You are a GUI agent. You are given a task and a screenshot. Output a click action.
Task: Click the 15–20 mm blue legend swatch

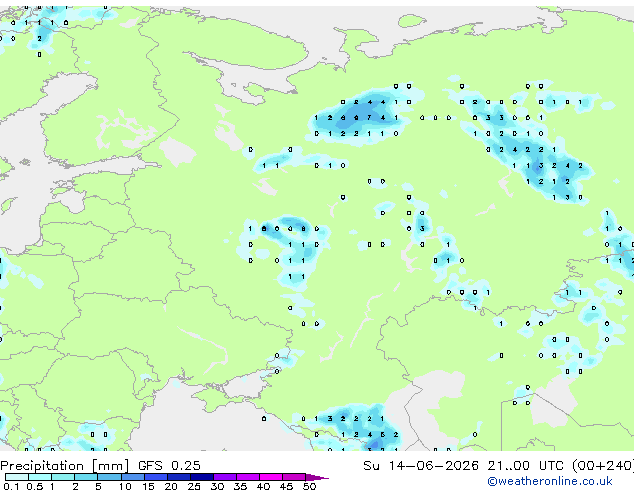pyautogui.click(x=155, y=477)
